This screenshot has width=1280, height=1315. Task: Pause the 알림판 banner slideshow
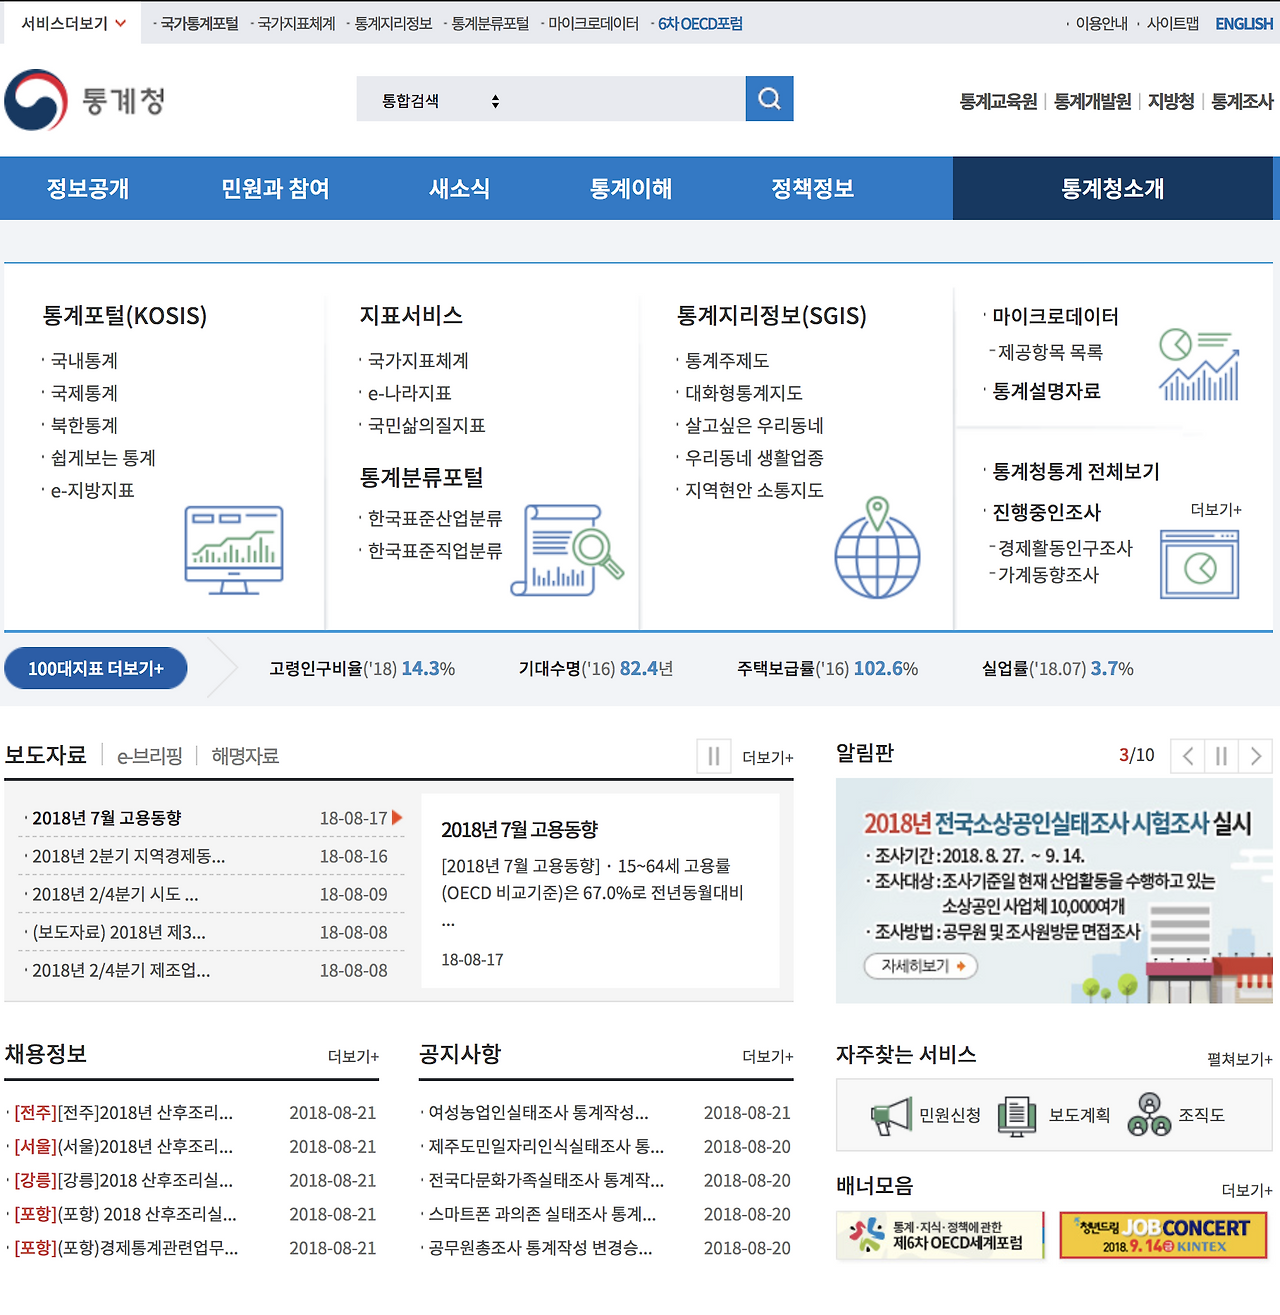click(x=1221, y=756)
